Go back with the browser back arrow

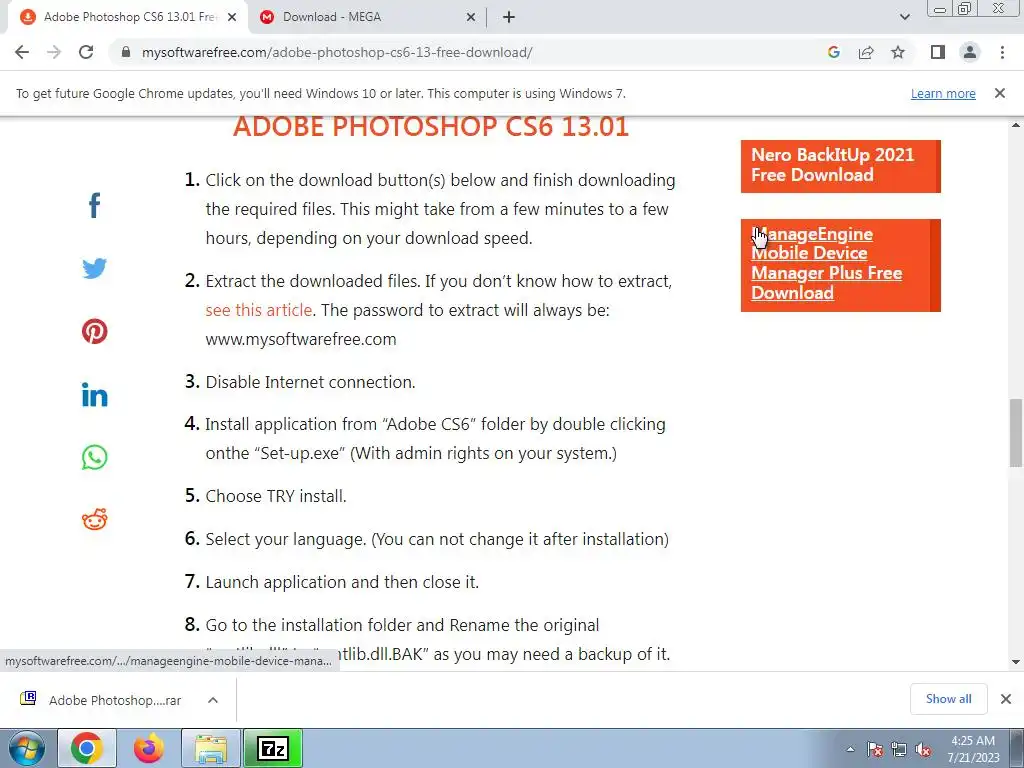22,52
